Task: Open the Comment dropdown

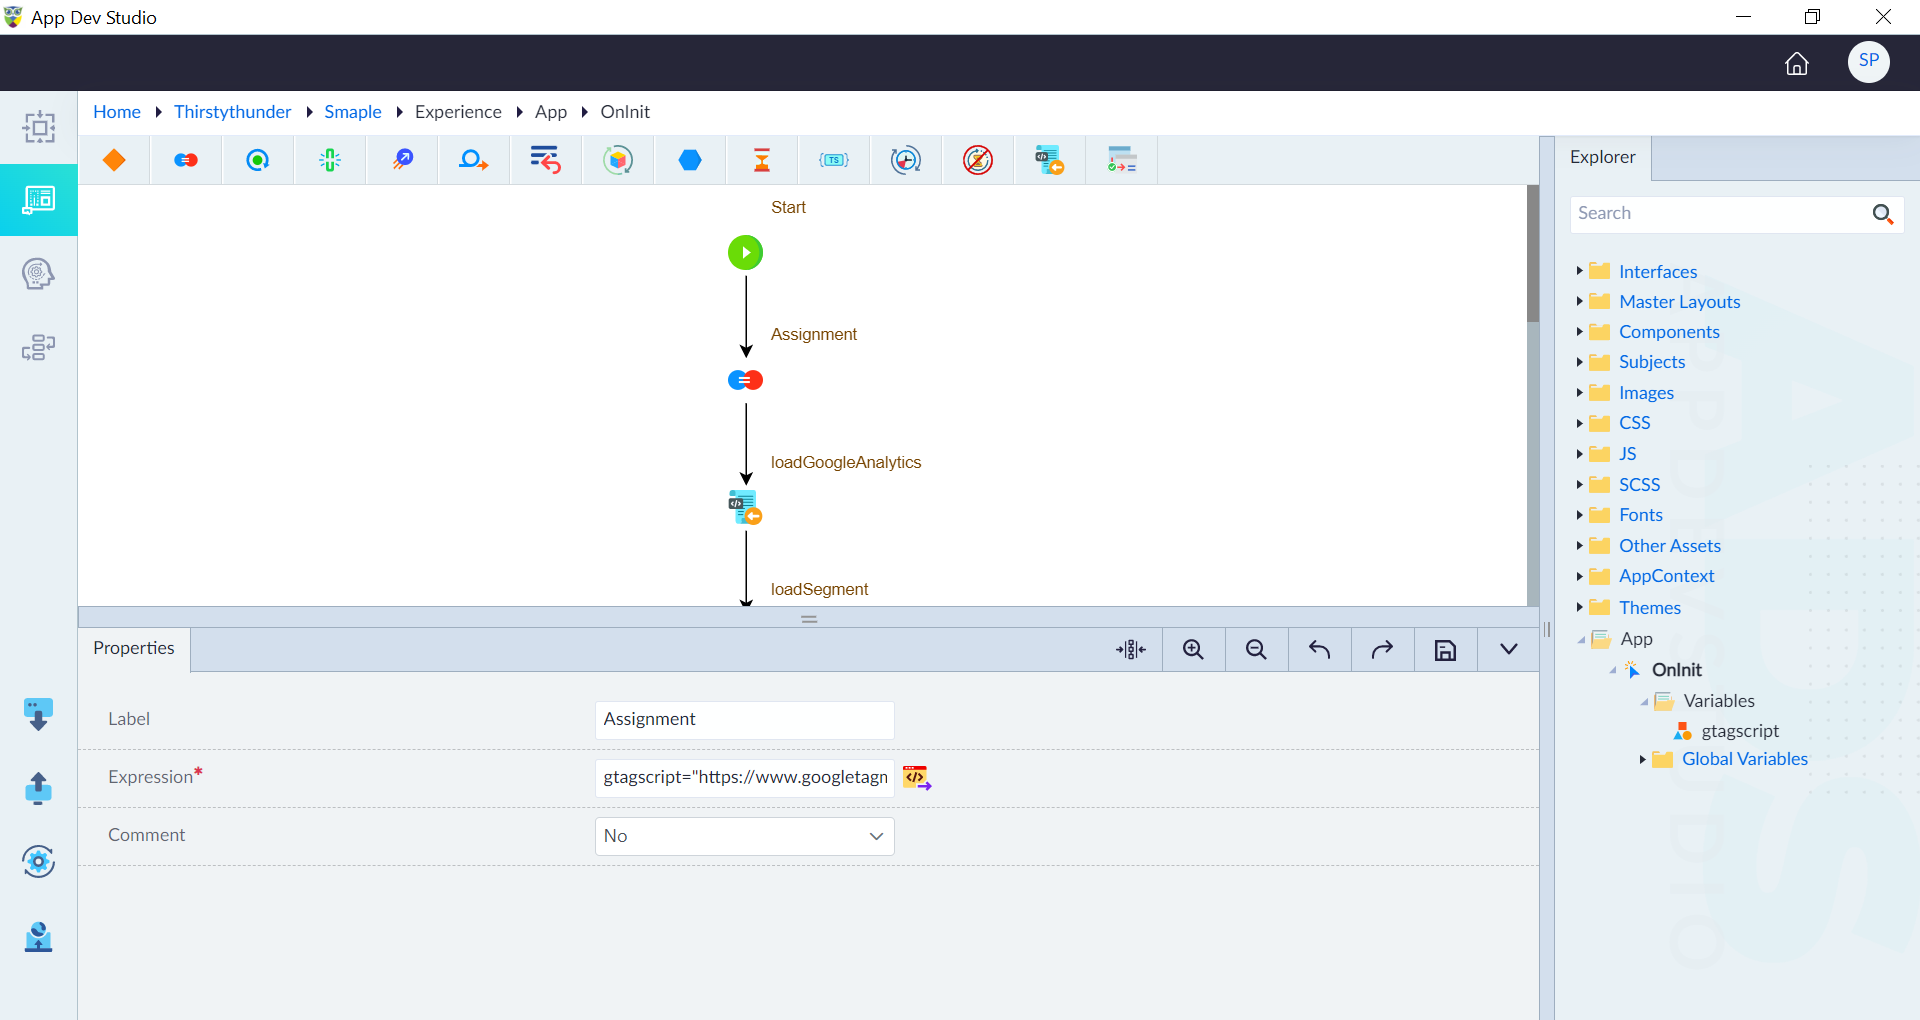Action: (x=744, y=836)
